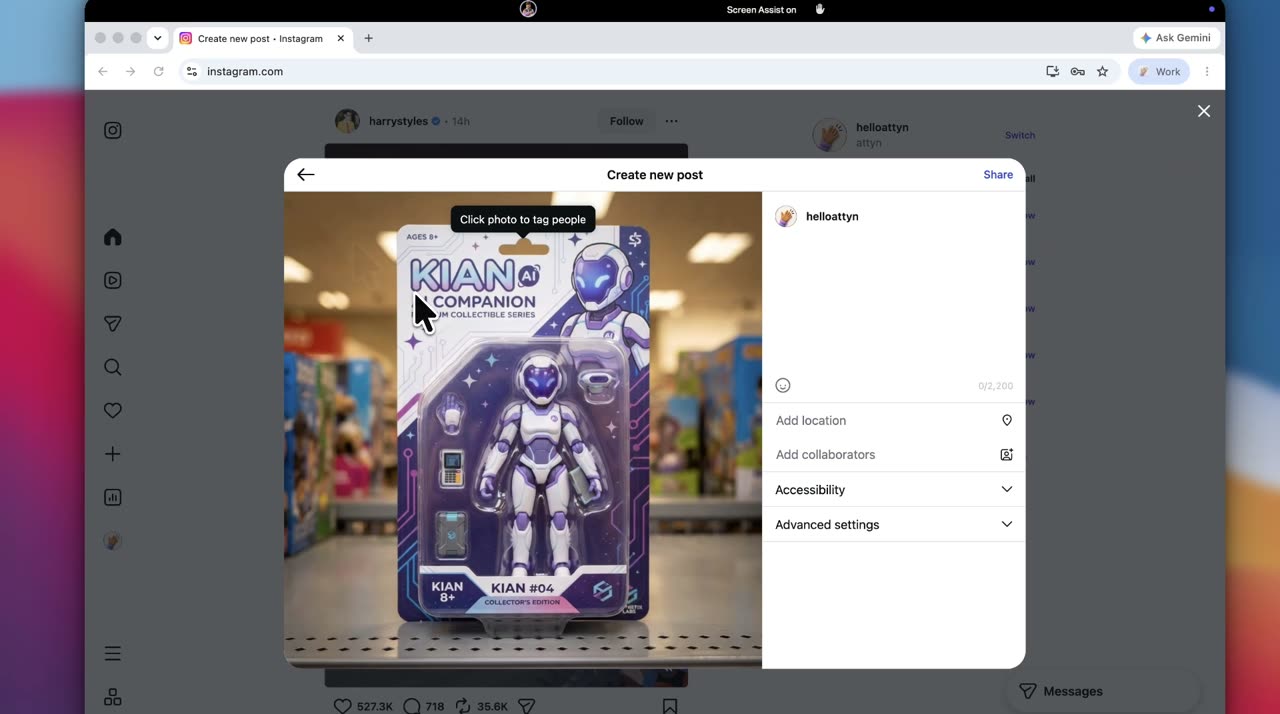The height and width of the screenshot is (714, 1280).
Task: Open profile avatar in the sidebar
Action: (x=113, y=540)
